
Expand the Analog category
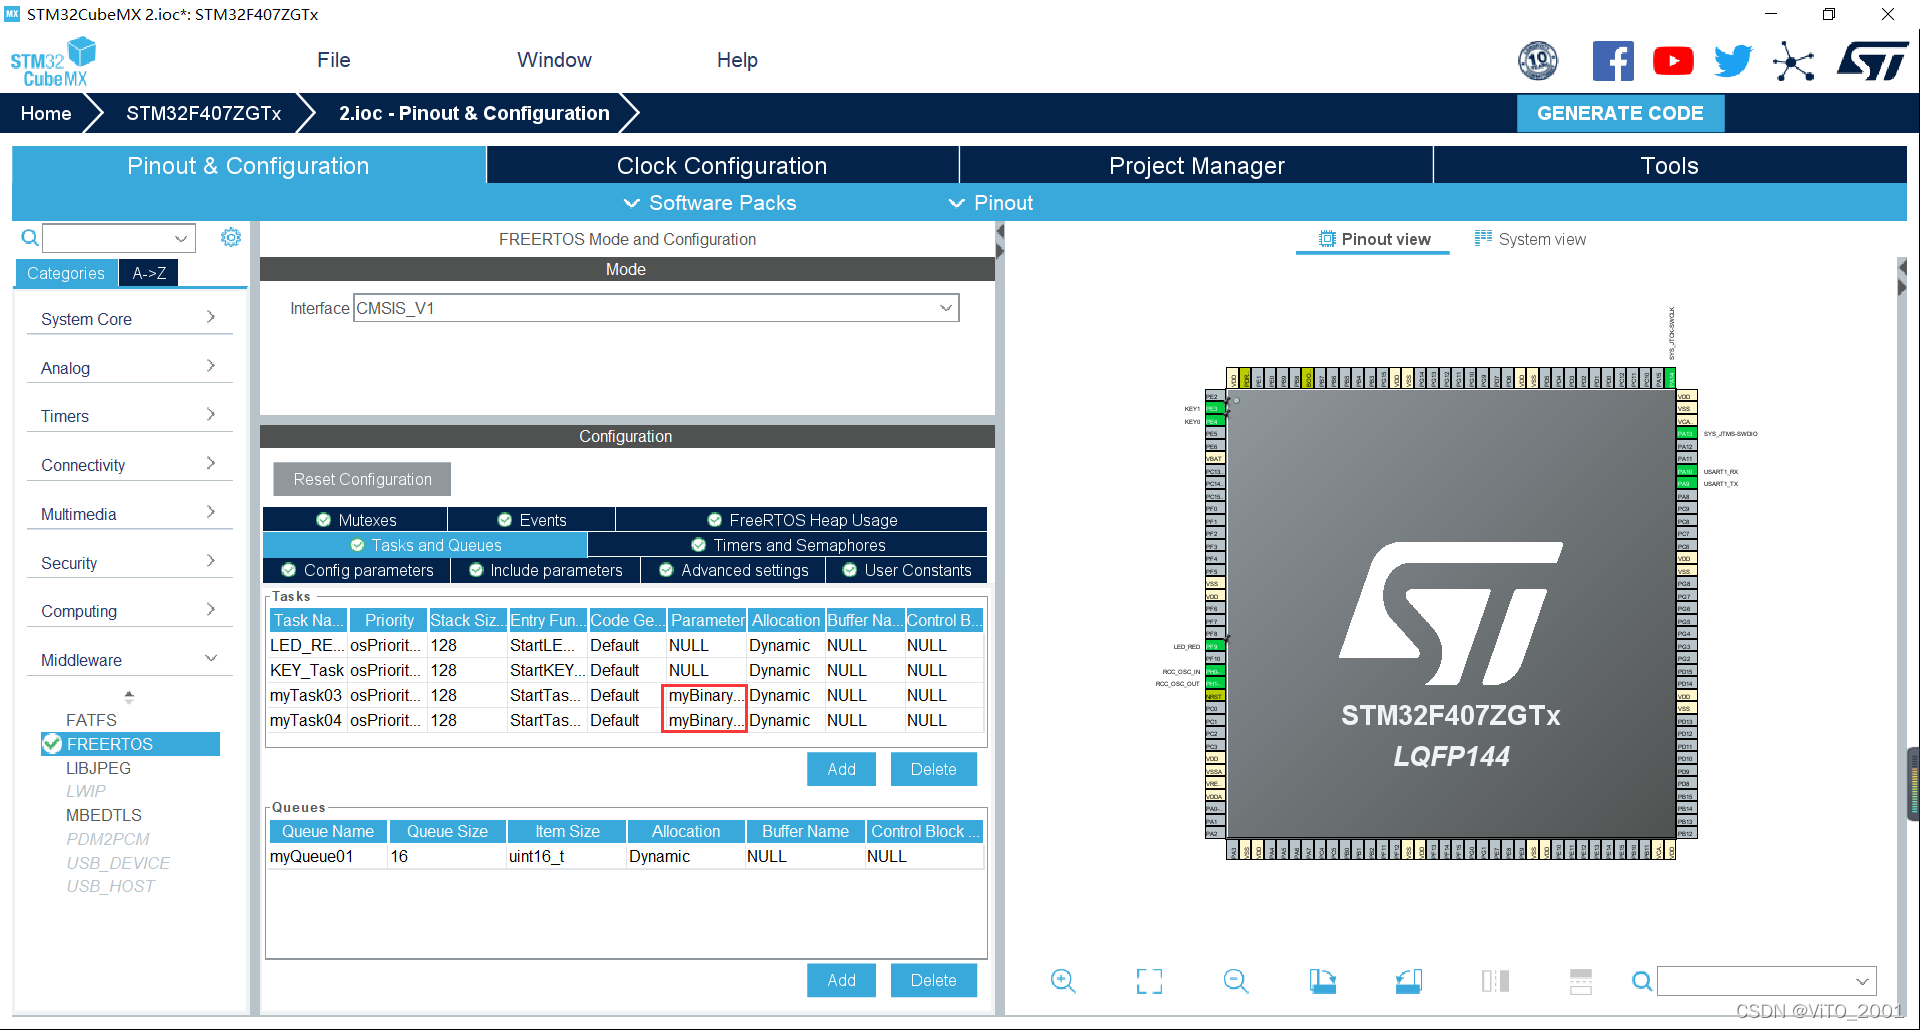pyautogui.click(x=130, y=368)
